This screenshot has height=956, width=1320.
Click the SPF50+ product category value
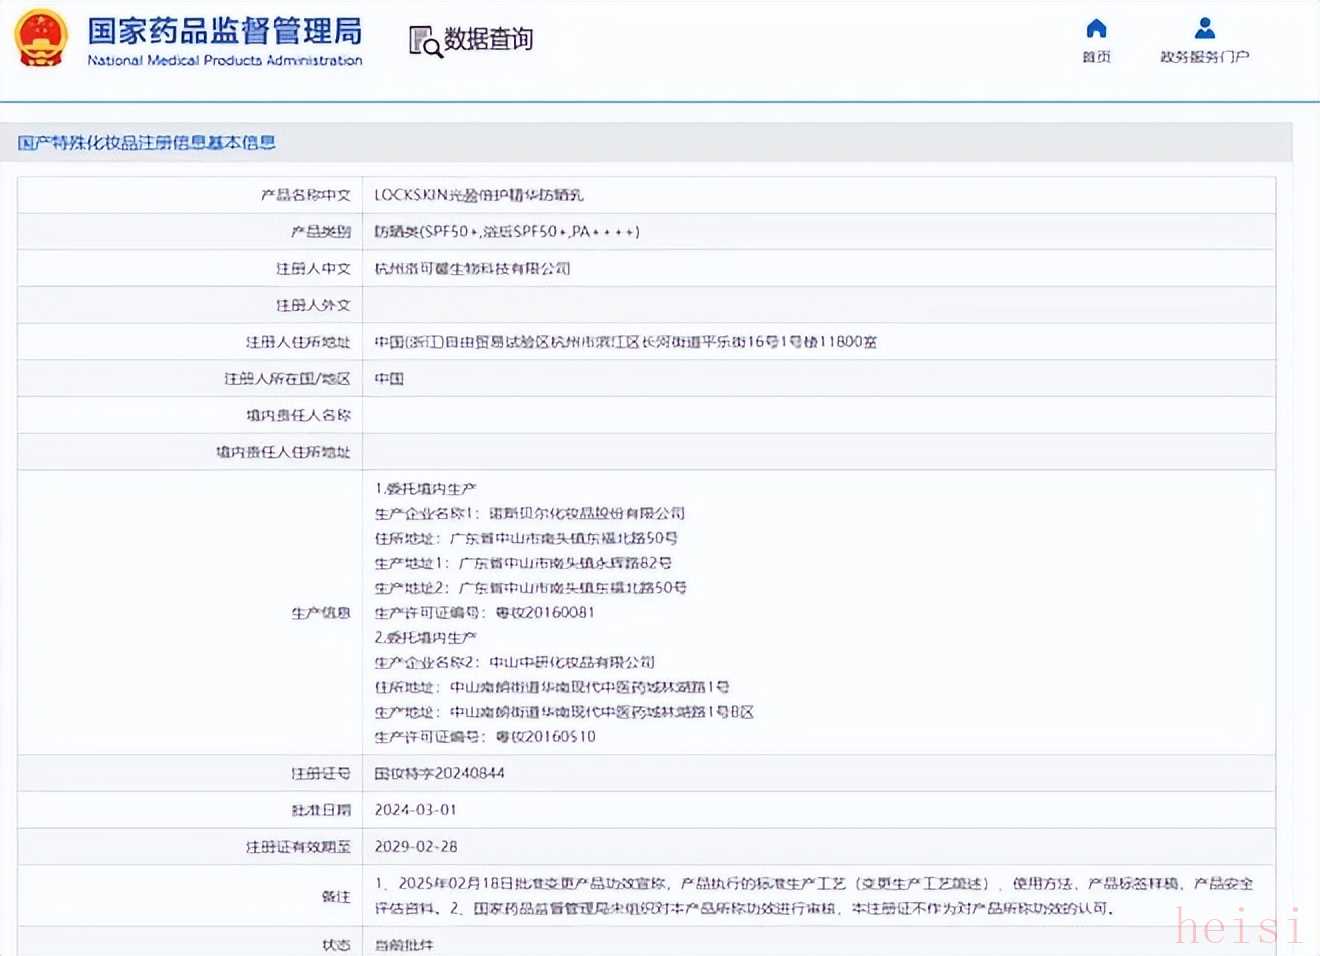pos(506,232)
